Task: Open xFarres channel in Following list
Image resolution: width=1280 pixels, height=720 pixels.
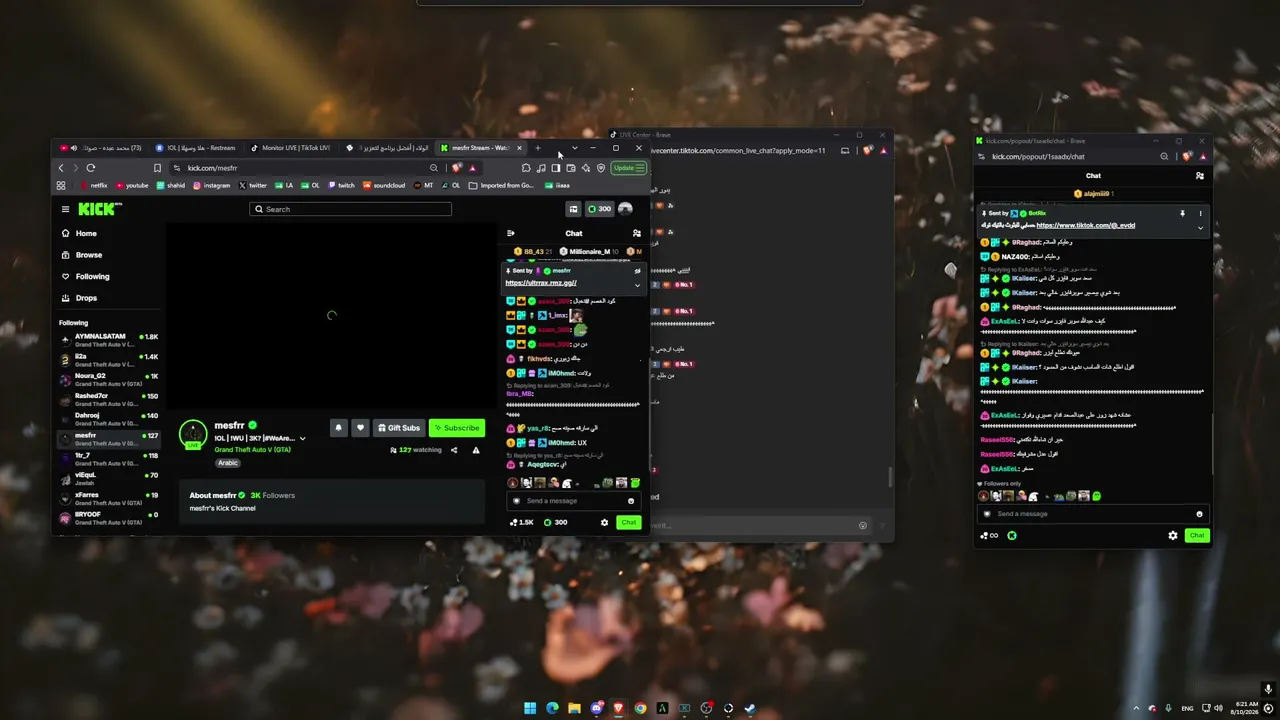Action: click(x=108, y=498)
